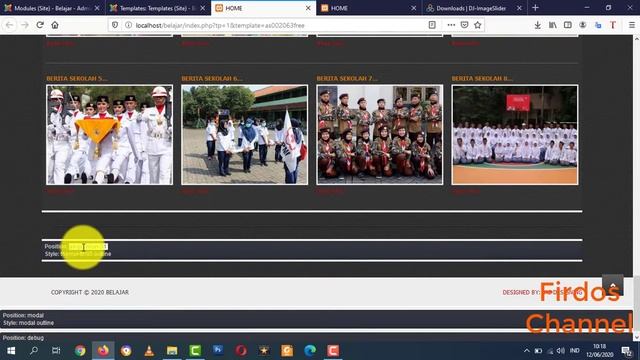Save page to Pocket
640x360 pixels.
(464, 25)
